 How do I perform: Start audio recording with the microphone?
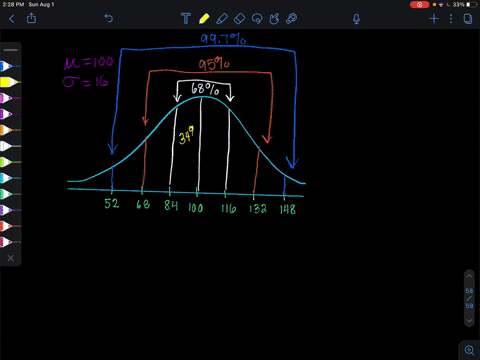coord(356,19)
